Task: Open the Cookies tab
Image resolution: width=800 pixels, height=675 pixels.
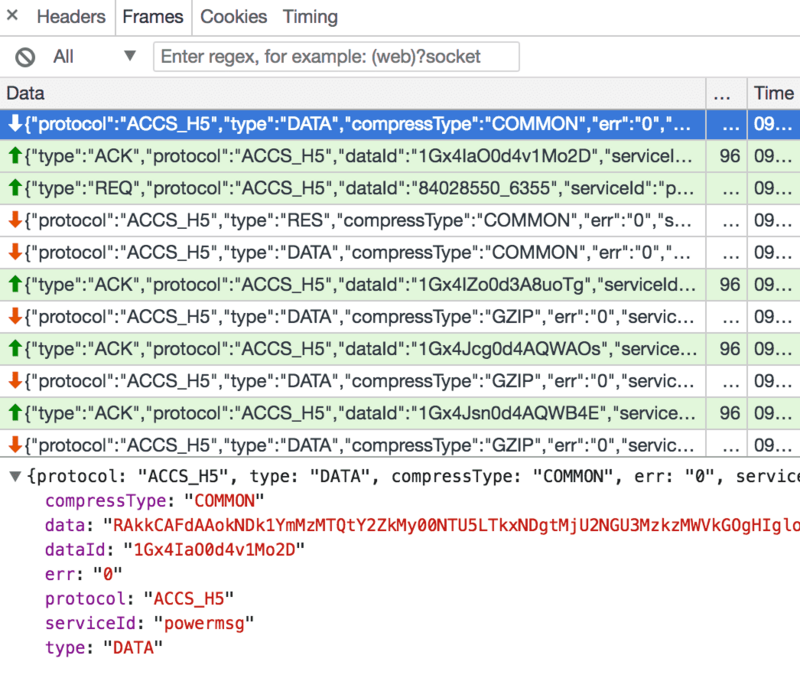Action: pos(234,17)
